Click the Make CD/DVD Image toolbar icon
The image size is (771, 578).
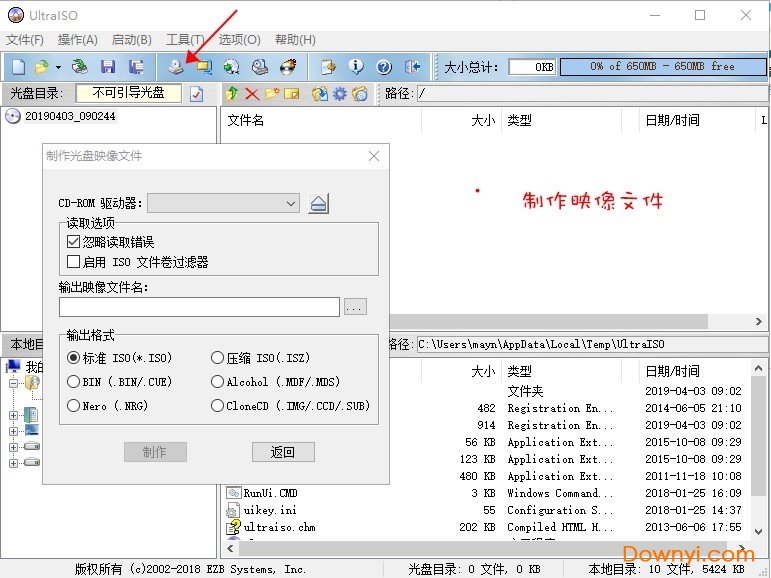[176, 67]
